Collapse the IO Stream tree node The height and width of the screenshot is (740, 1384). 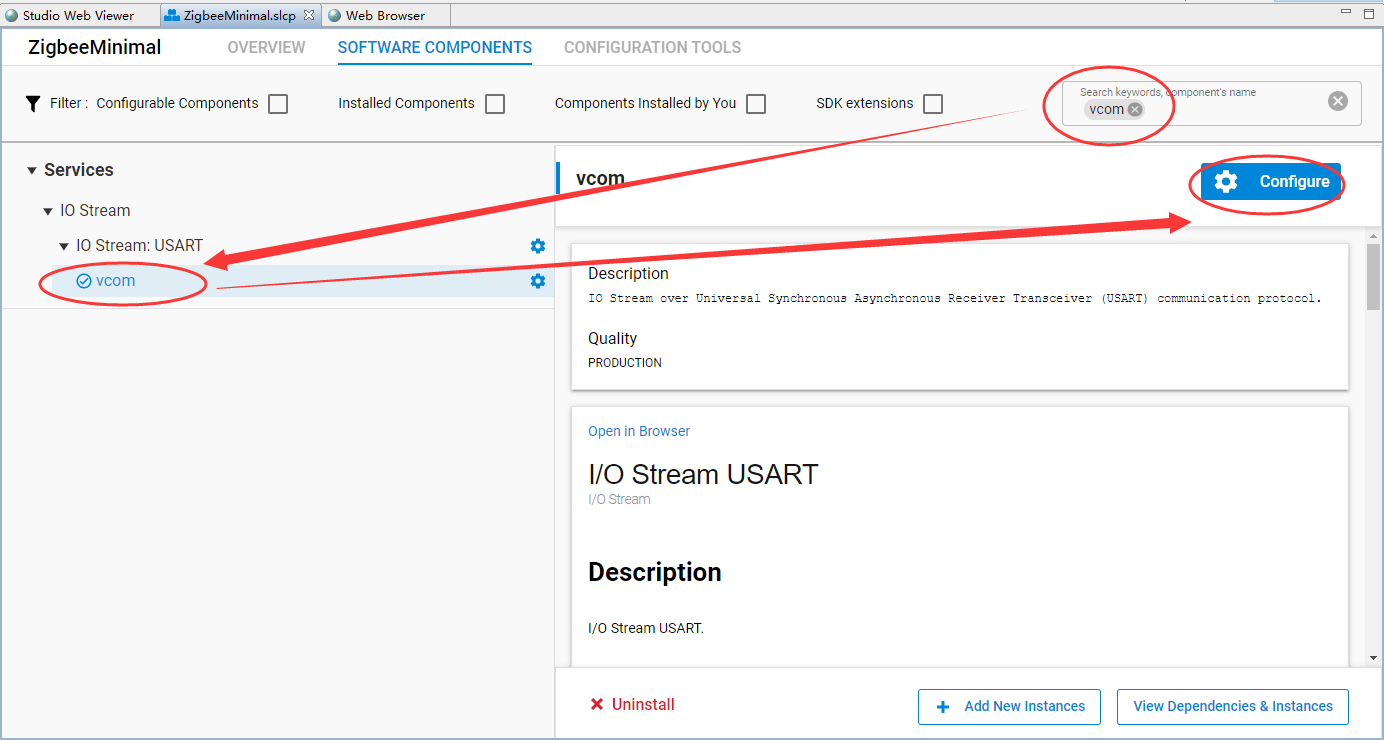(x=48, y=211)
